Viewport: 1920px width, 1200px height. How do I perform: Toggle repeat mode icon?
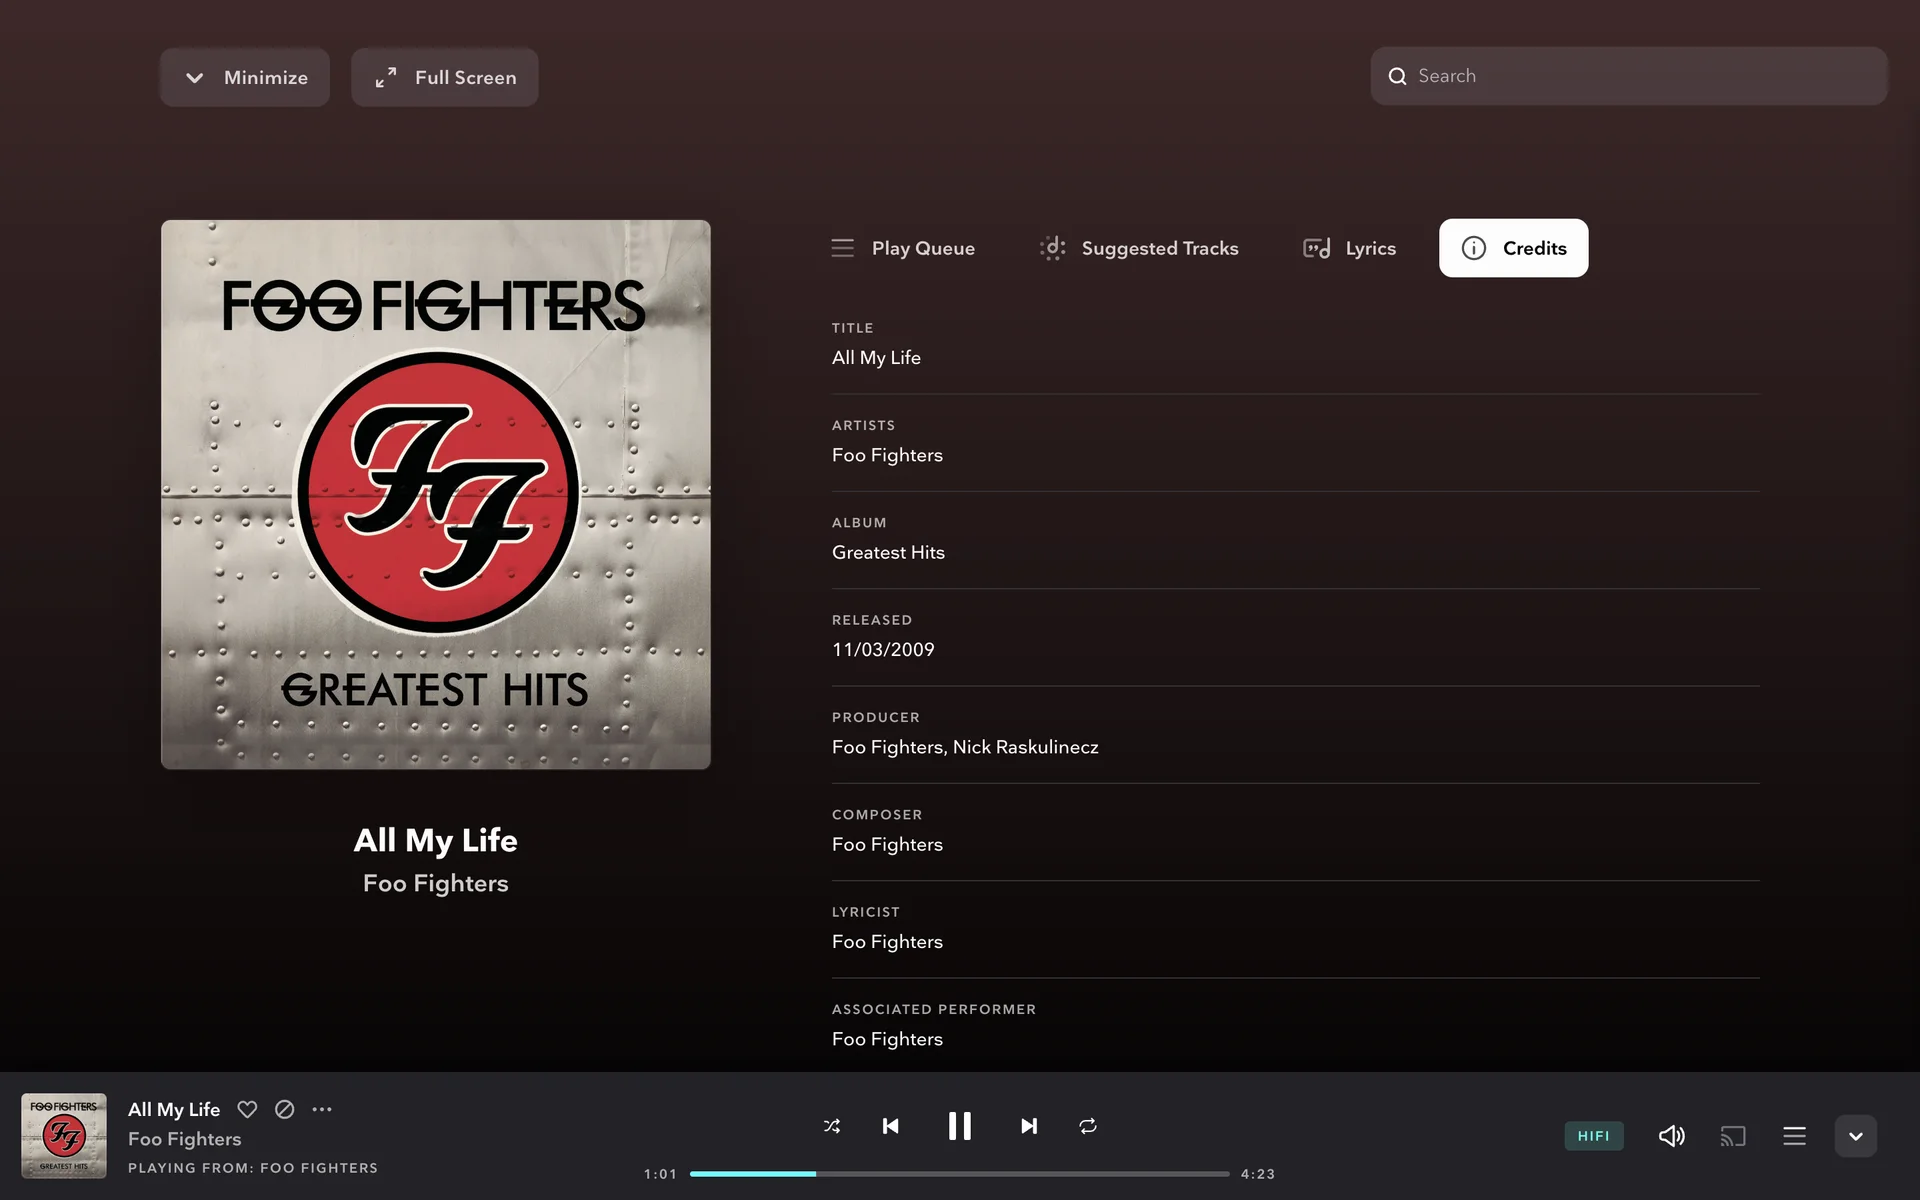(x=1088, y=1126)
